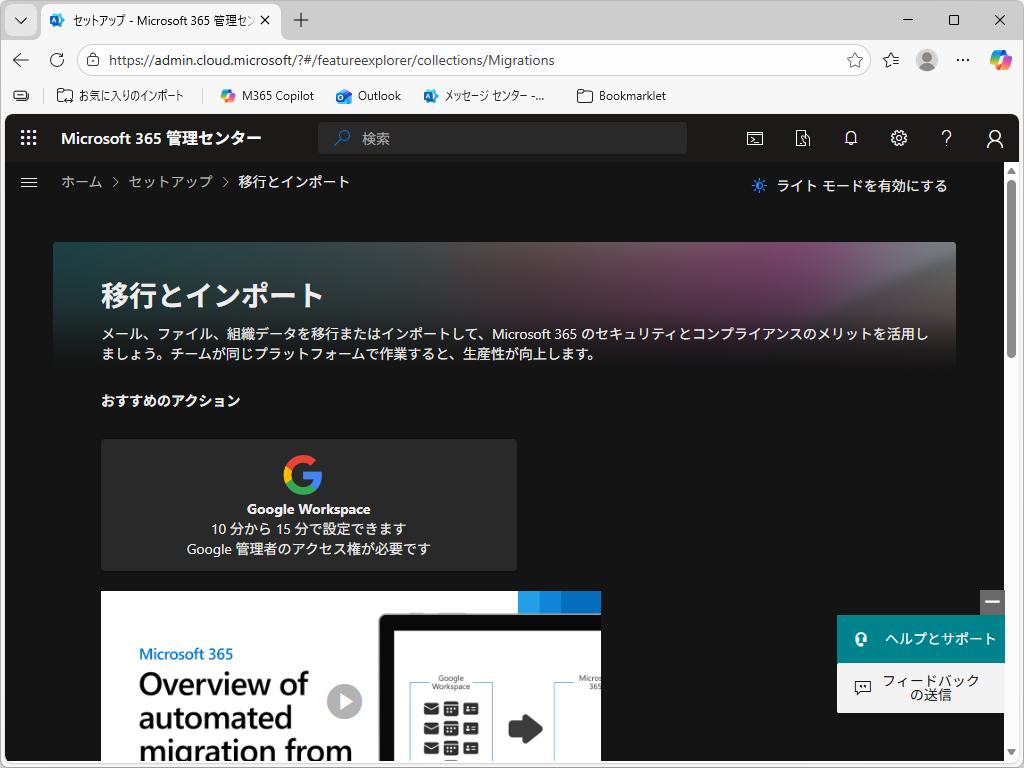Open the Google Workspace migration card
This screenshot has width=1024, height=768.
coord(308,505)
